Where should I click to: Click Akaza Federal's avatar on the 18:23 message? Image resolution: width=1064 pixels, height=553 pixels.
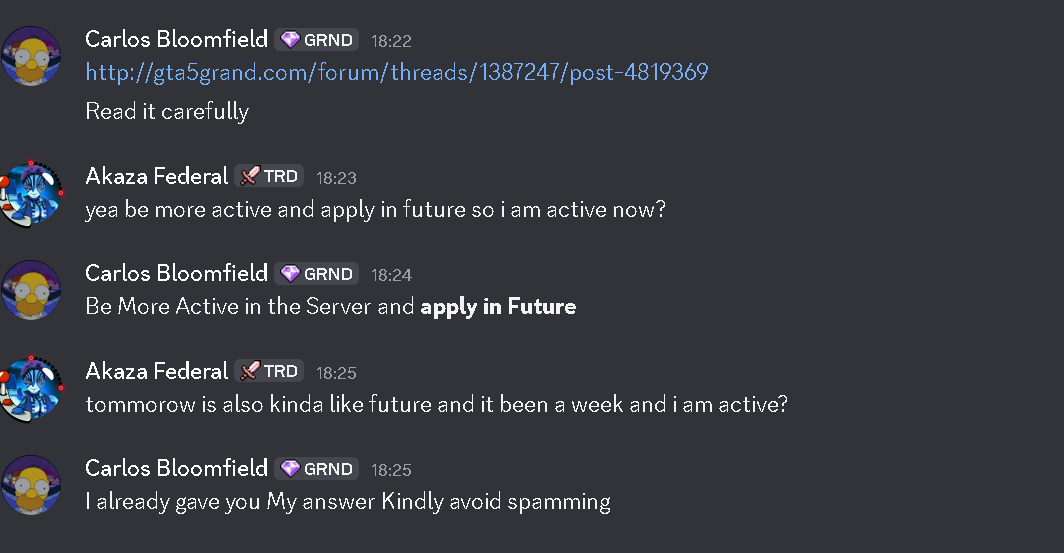point(31,193)
